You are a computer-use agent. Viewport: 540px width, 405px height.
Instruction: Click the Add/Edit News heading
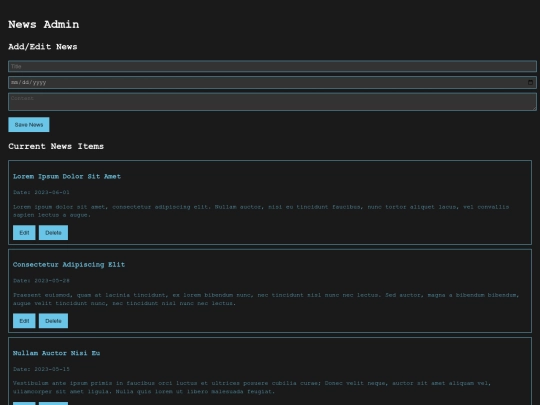[43, 46]
